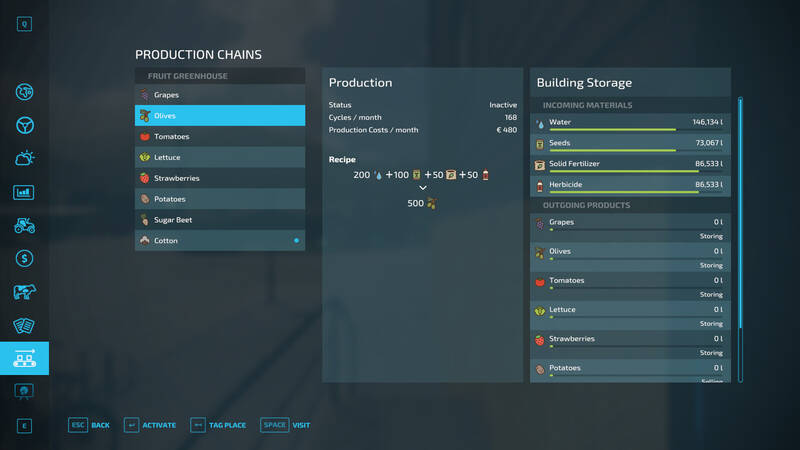Click the BACK button
Screen dimensions: 800x450
89,425
